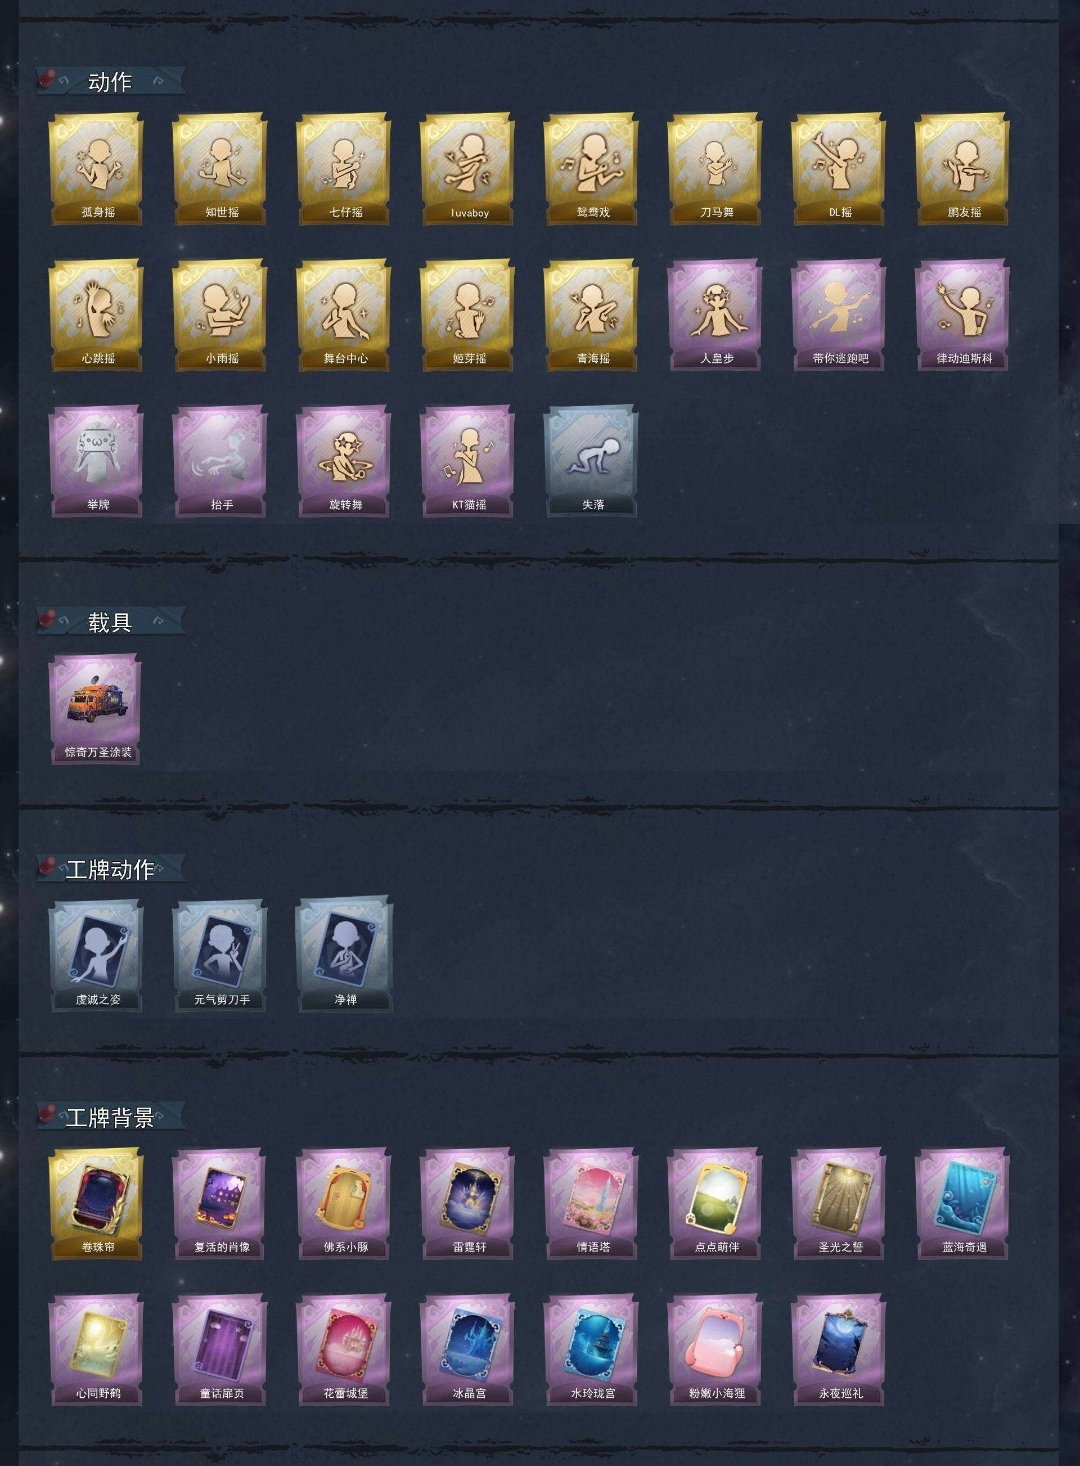Select the 永夜巡礼 badge background
1080x1466 pixels.
point(838,1350)
